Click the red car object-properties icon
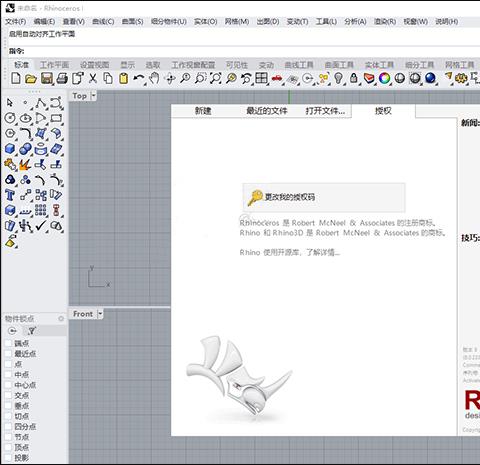Screen dimensions: 480x465 coord(277,79)
